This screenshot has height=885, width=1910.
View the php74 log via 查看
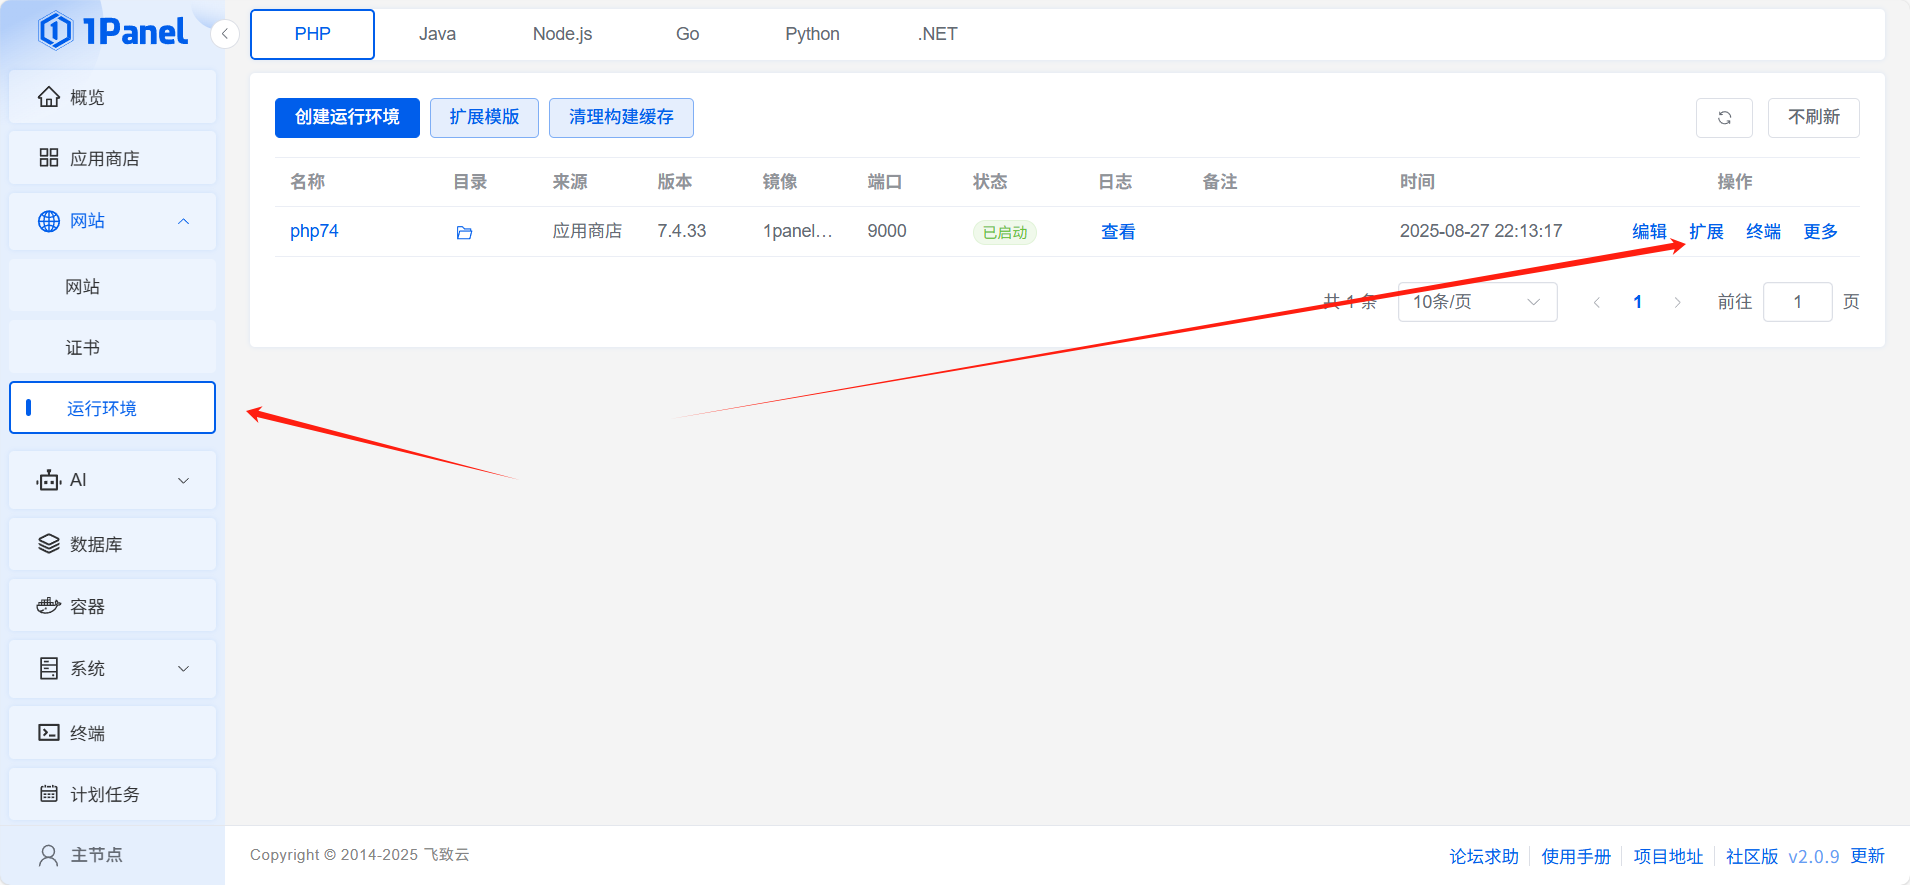tap(1117, 232)
